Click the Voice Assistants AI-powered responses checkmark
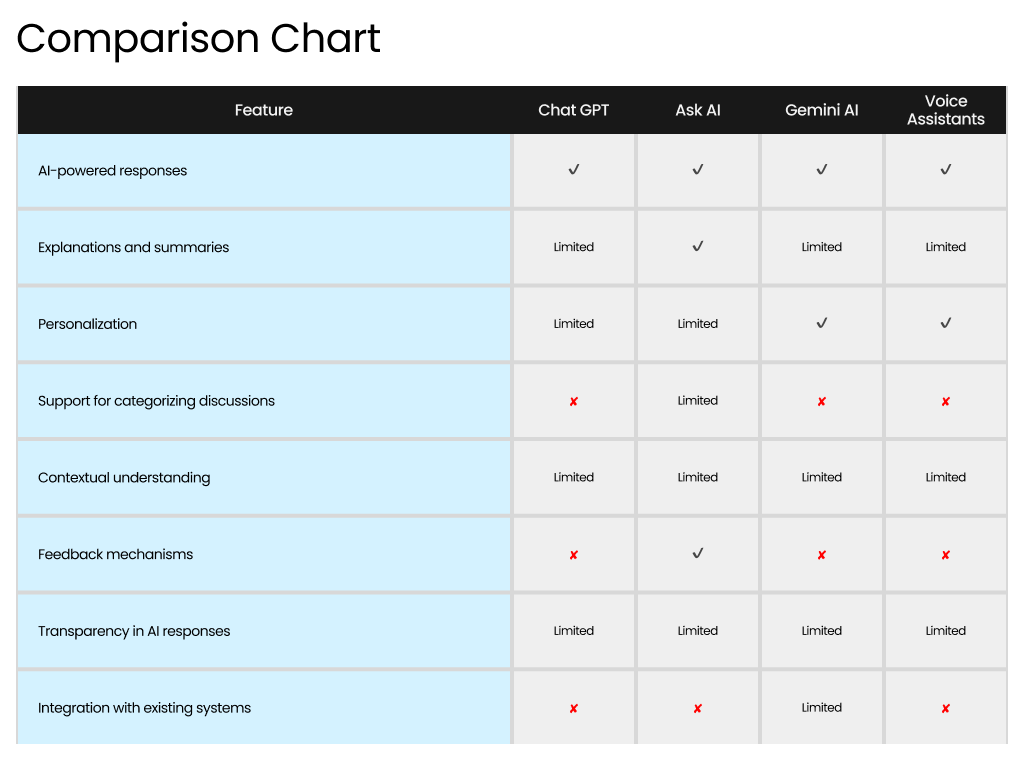The image size is (1024, 768). click(x=946, y=170)
